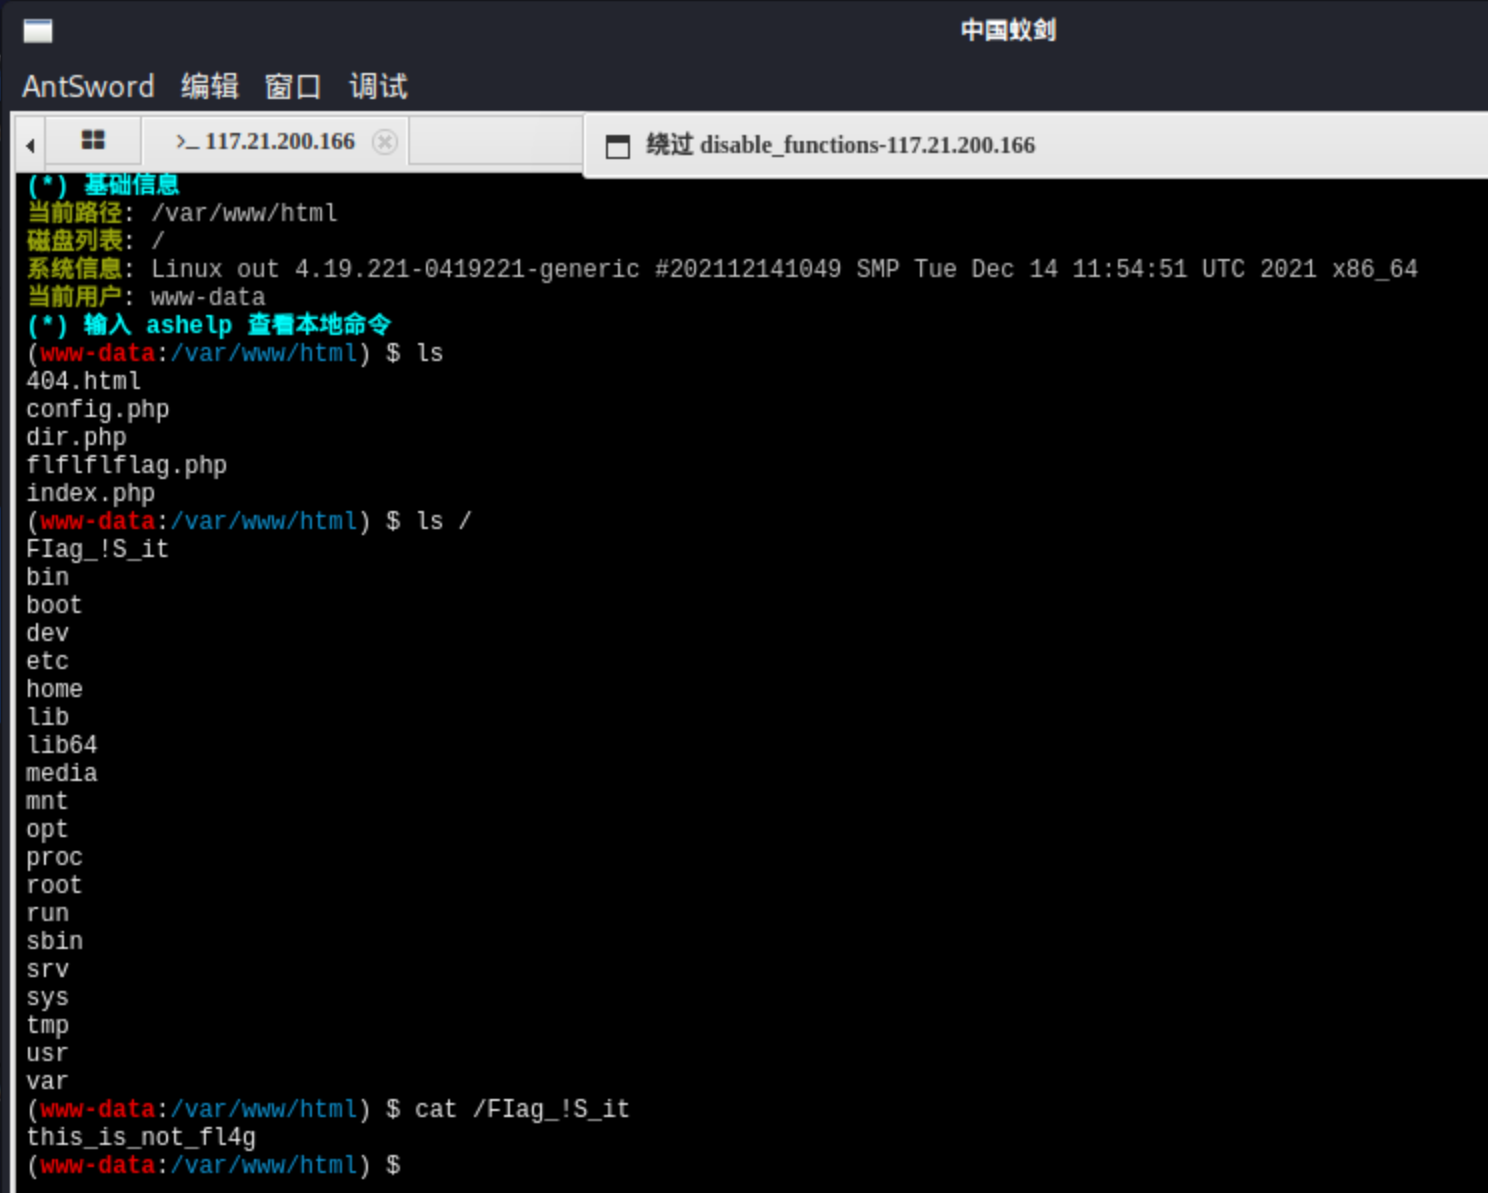Click the Linux out system info line

coord(722,269)
